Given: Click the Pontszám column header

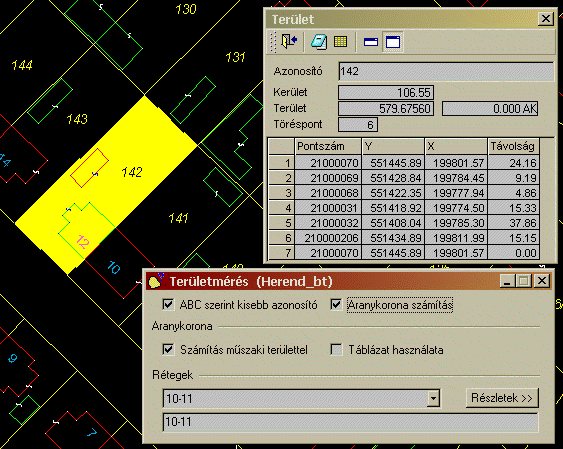Looking at the screenshot, I should tap(328, 146).
